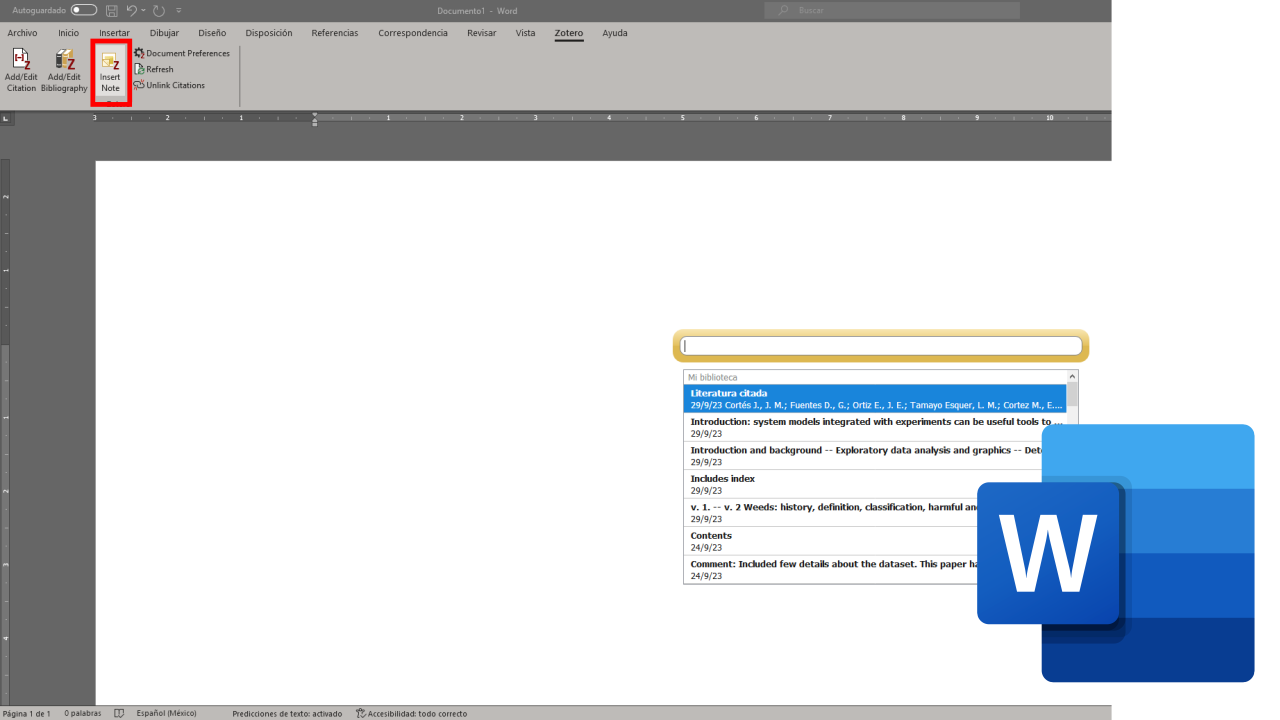Image resolution: width=1280 pixels, height=720 pixels.
Task: Expand the Undo history dropdown arrow
Action: [144, 10]
